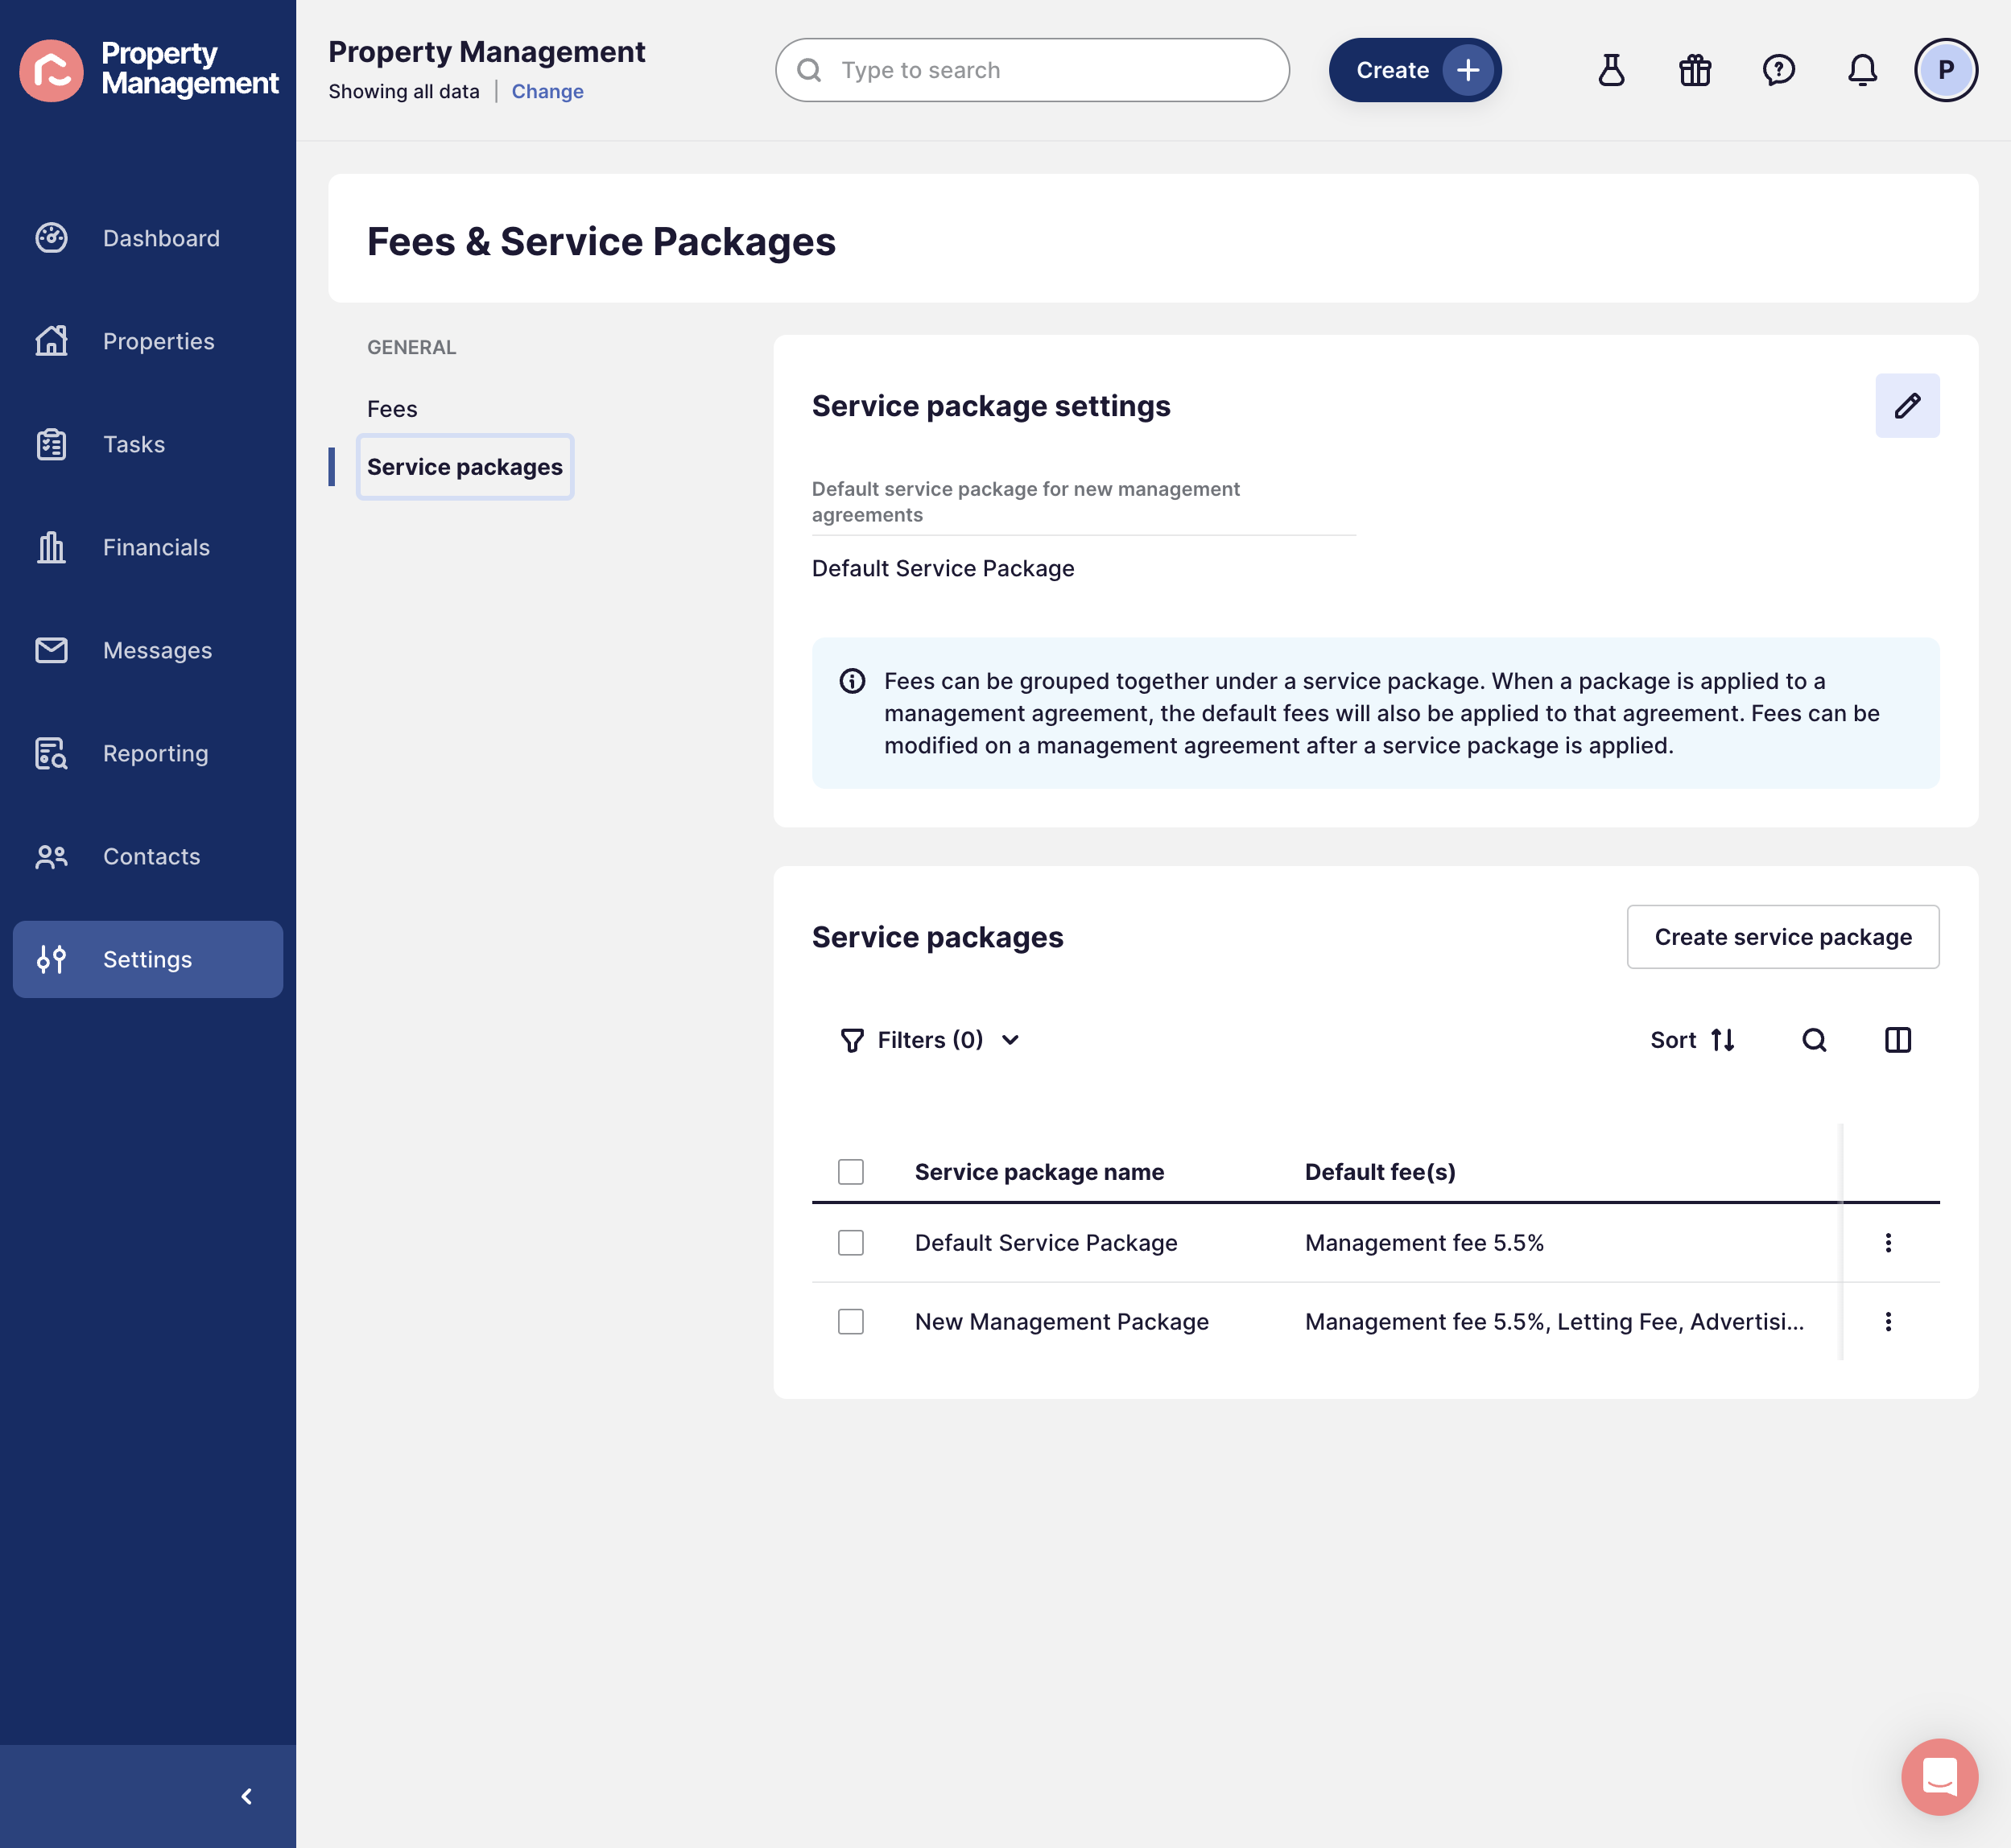Image resolution: width=2011 pixels, height=1848 pixels.
Task: Click the Create button
Action: point(1414,70)
